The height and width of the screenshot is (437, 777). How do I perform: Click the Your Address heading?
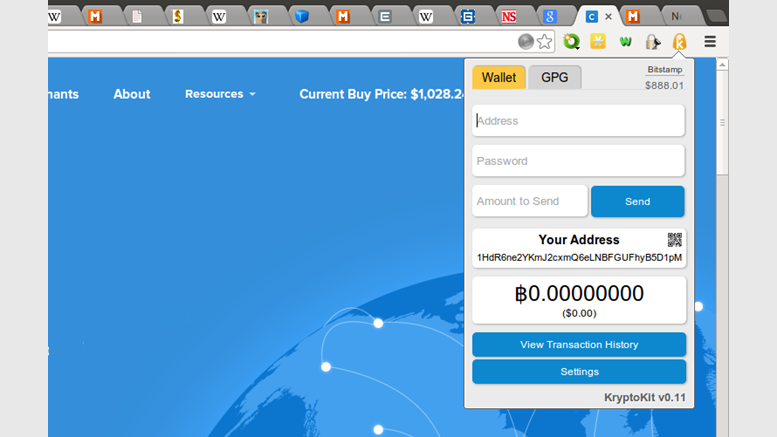(579, 240)
